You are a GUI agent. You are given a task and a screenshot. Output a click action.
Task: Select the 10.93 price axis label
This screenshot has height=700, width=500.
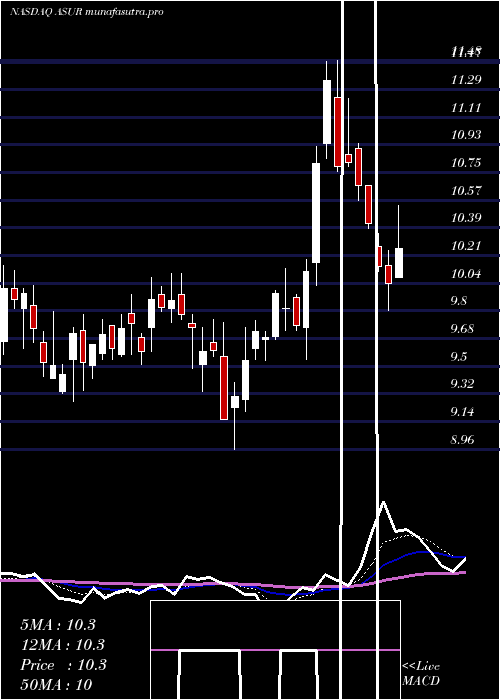(x=466, y=135)
